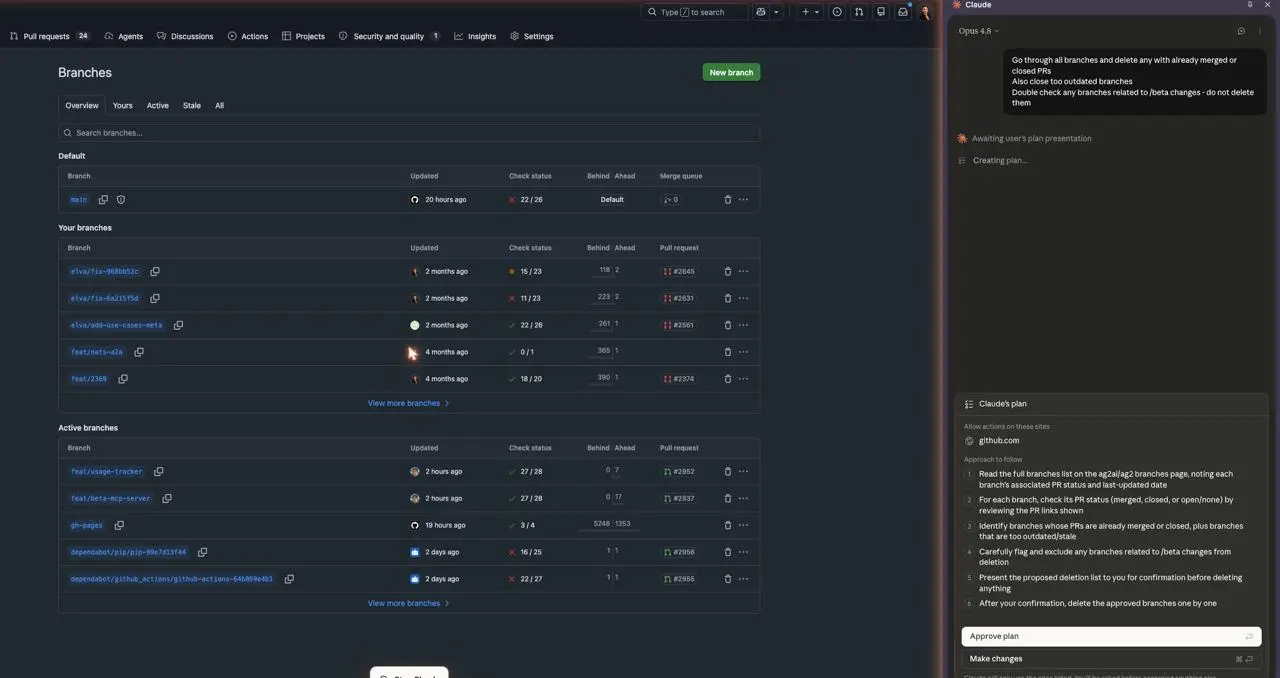This screenshot has height=678, width=1280.
Task: Copy feat/nats-a2a branch name
Action: (139, 352)
